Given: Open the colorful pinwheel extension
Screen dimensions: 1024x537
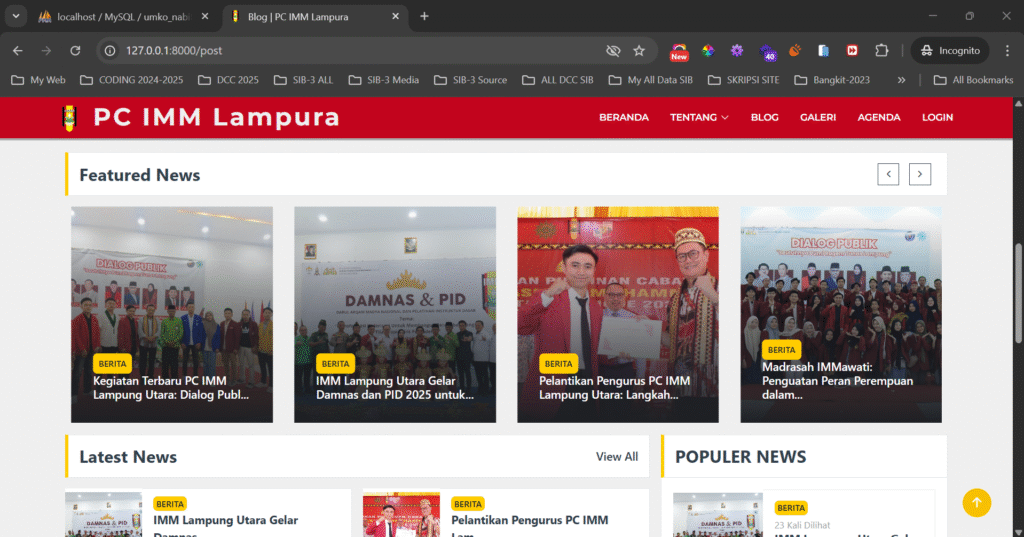Looking at the screenshot, I should coord(708,50).
